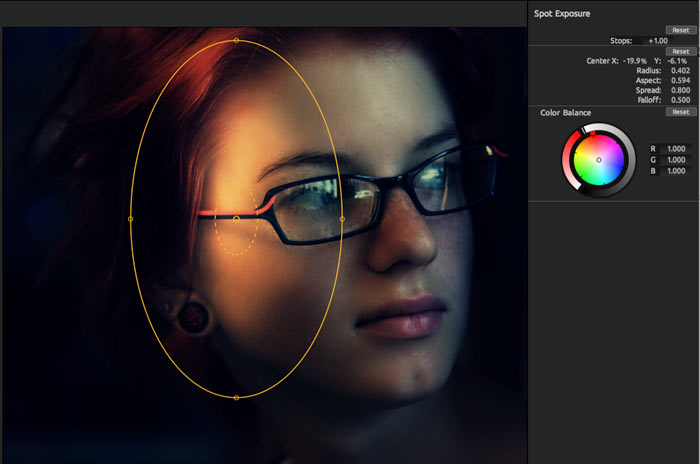Image resolution: width=700 pixels, height=464 pixels.
Task: Click the top handle of the spot ellipse
Action: (236, 41)
